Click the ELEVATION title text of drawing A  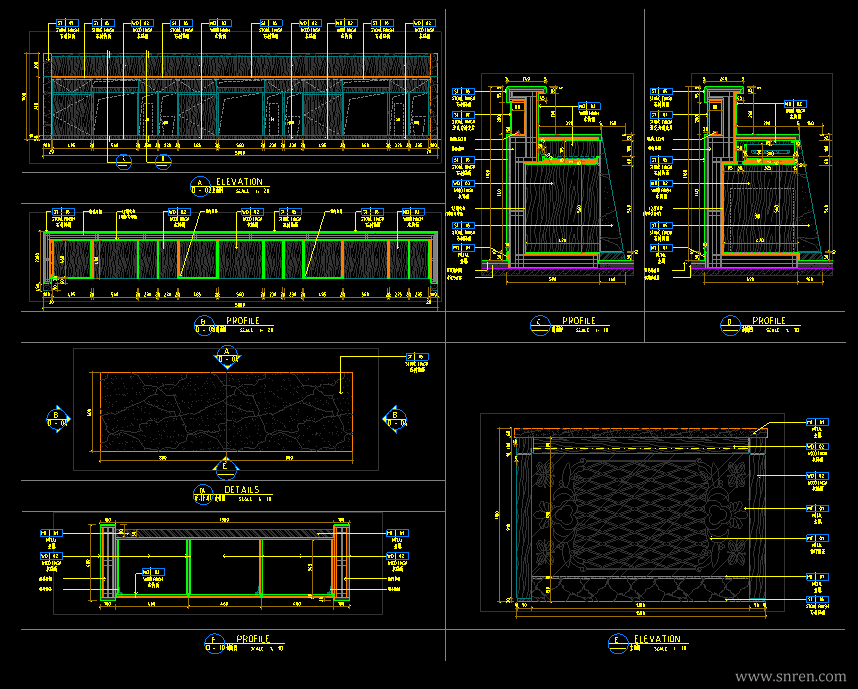coord(240,182)
